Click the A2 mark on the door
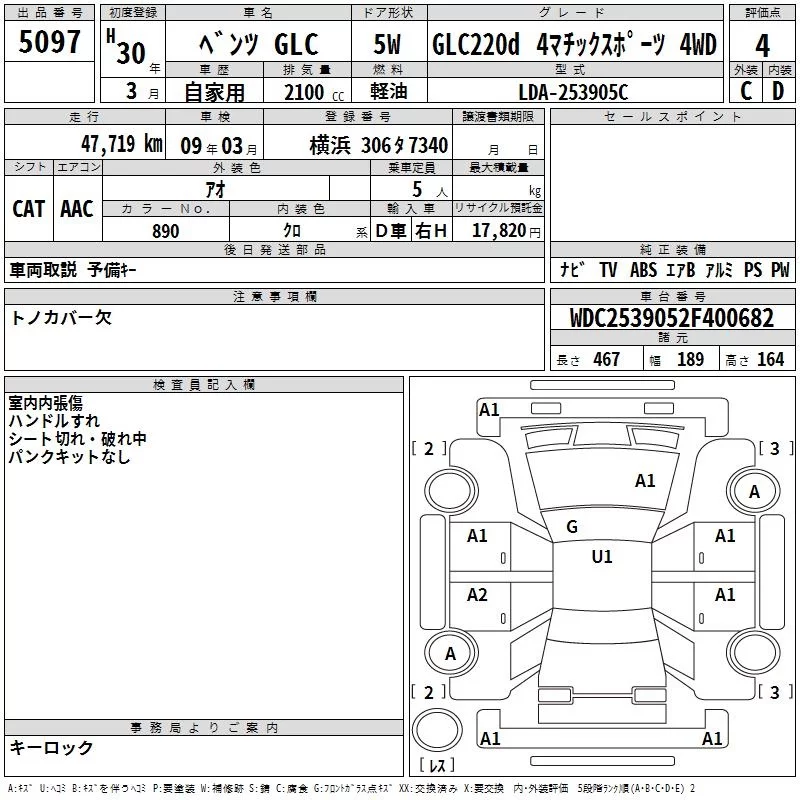Viewport: 800px width, 800px height. point(477,595)
